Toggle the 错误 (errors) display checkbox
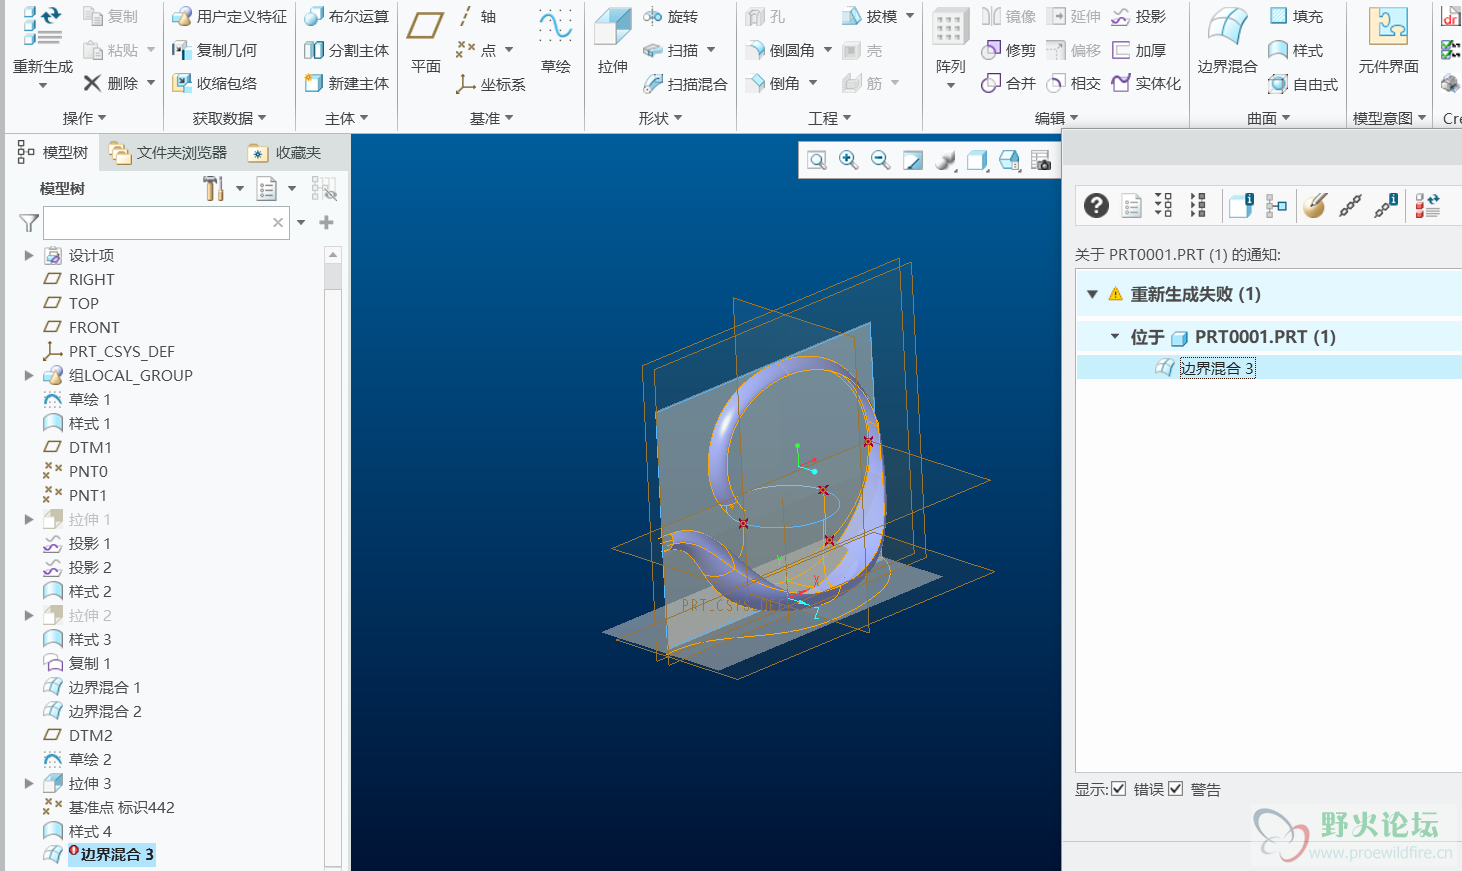 tap(1118, 789)
